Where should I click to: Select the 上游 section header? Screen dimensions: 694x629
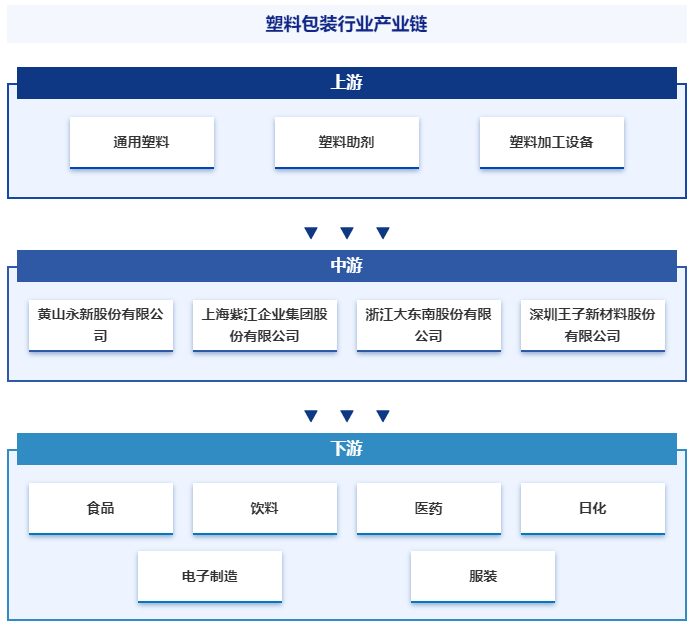347,83
